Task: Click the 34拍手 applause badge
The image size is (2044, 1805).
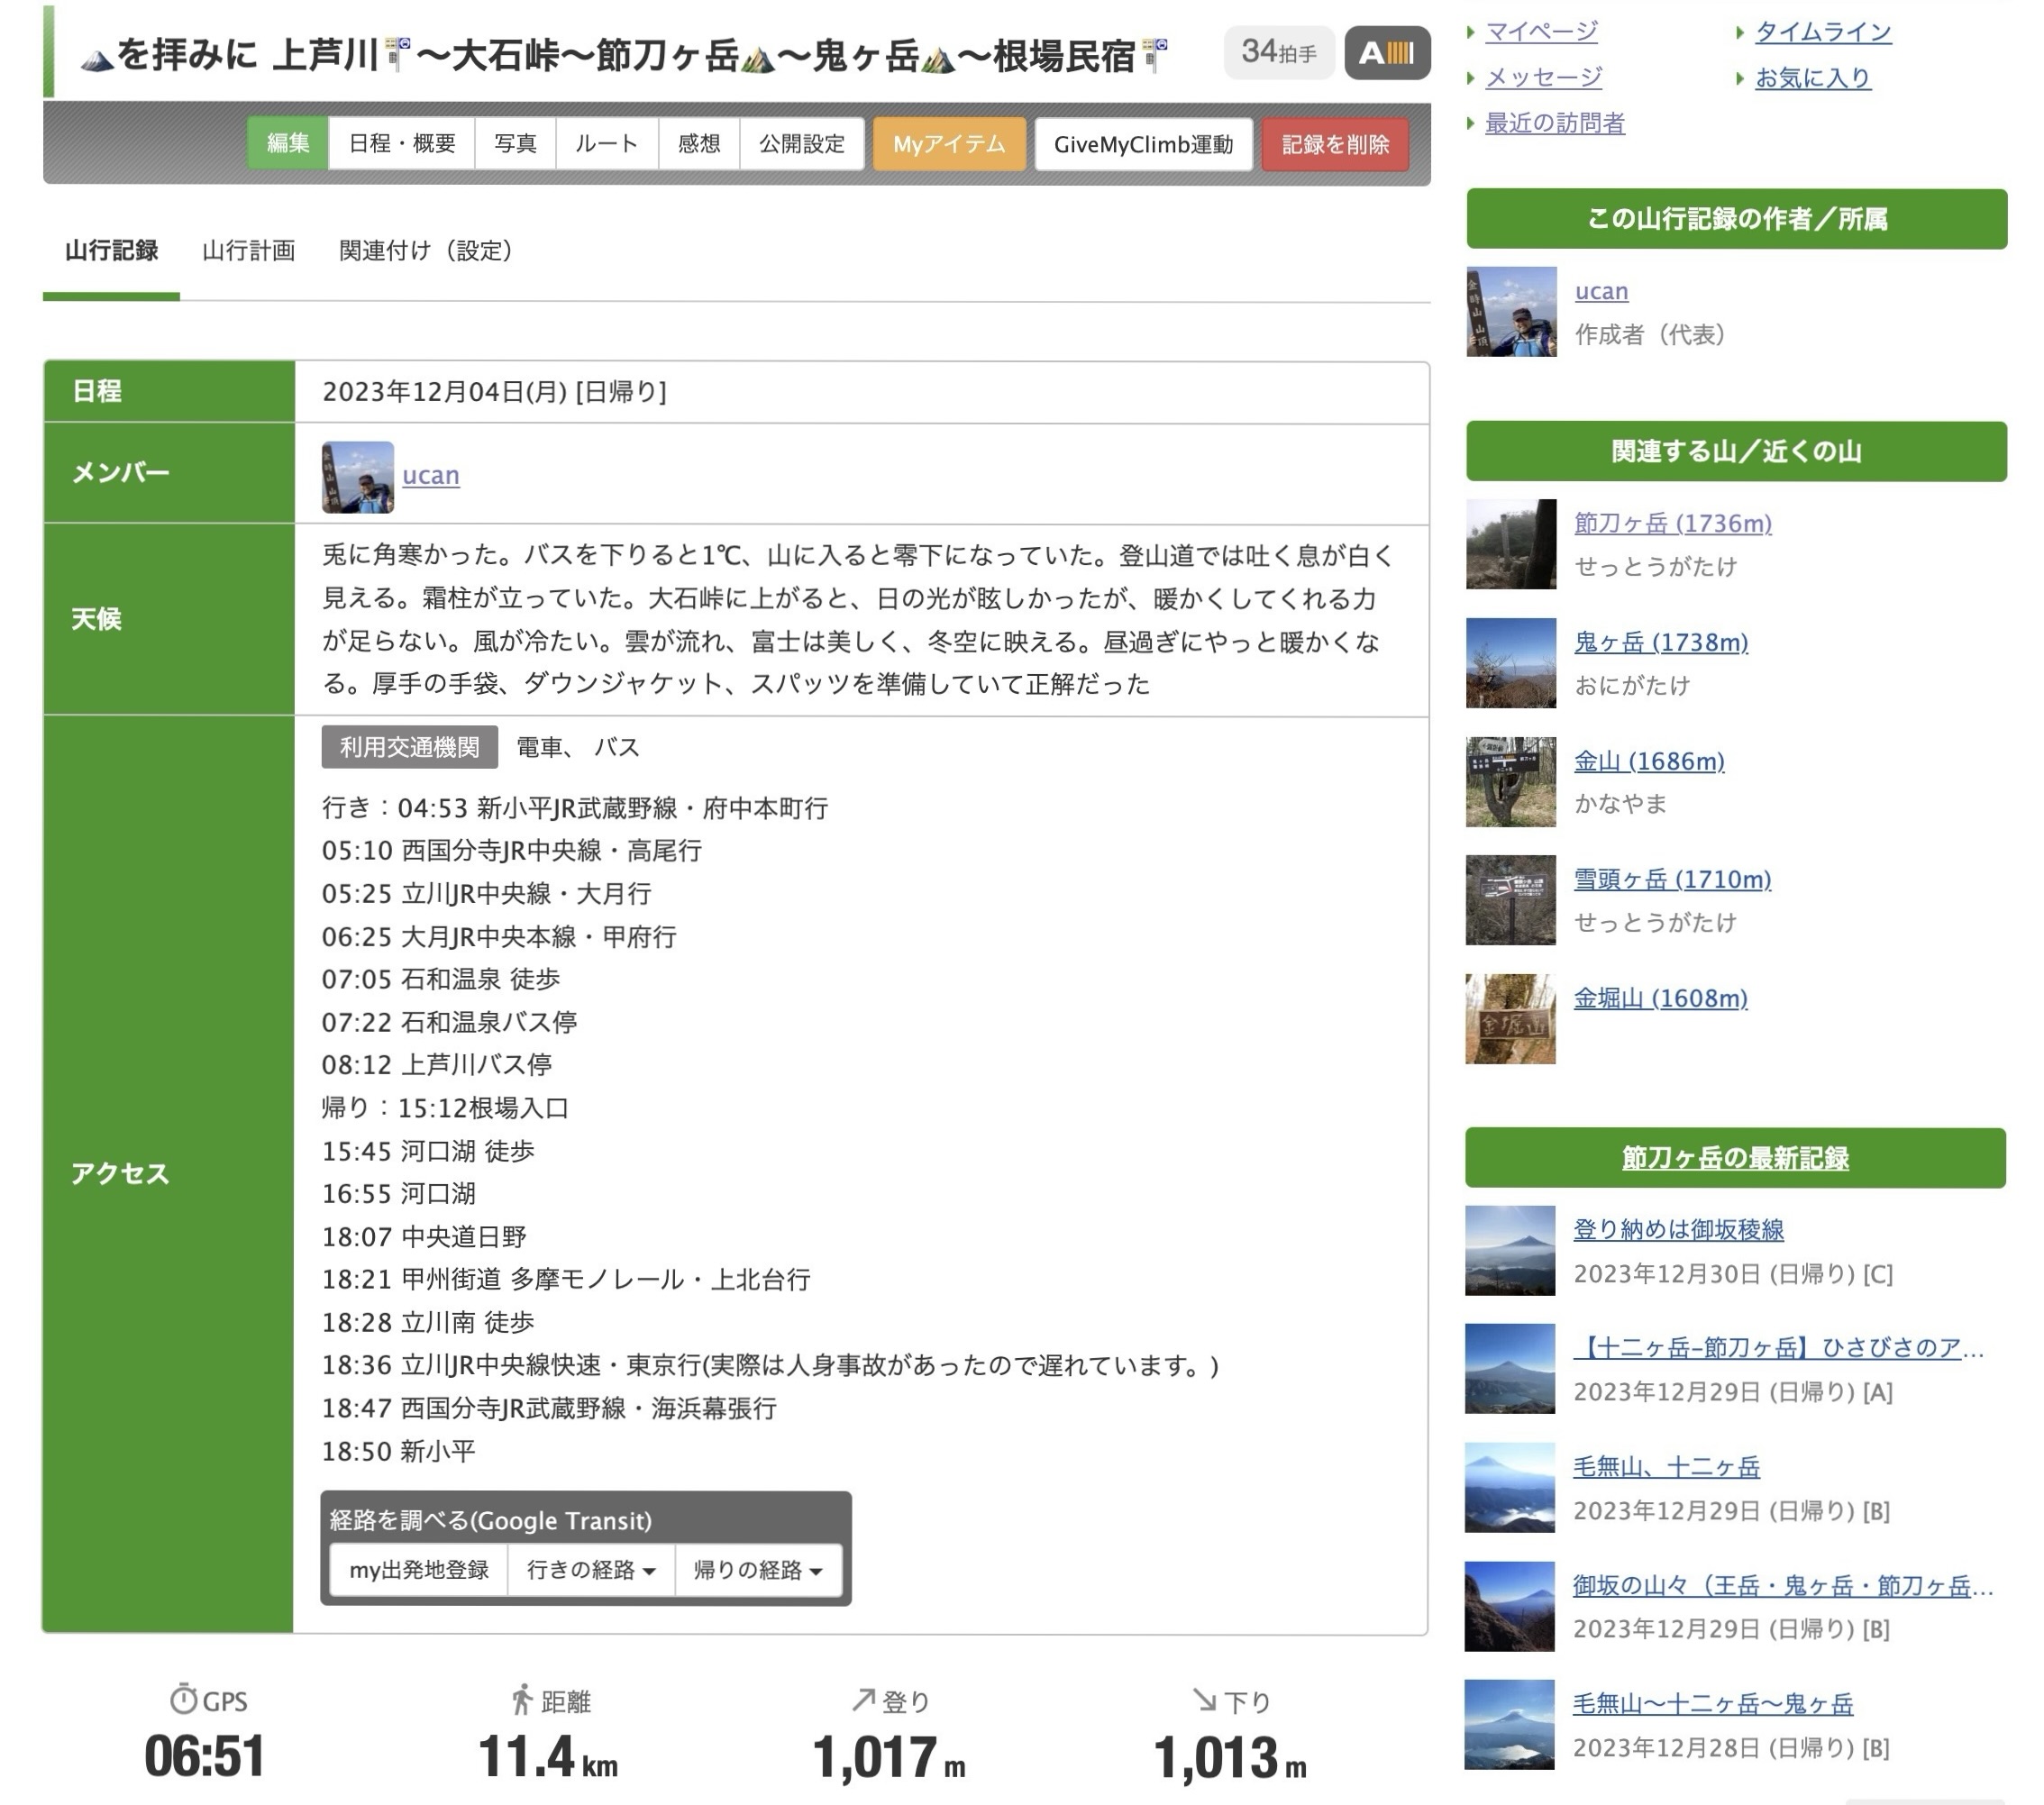Action: pyautogui.click(x=1278, y=52)
